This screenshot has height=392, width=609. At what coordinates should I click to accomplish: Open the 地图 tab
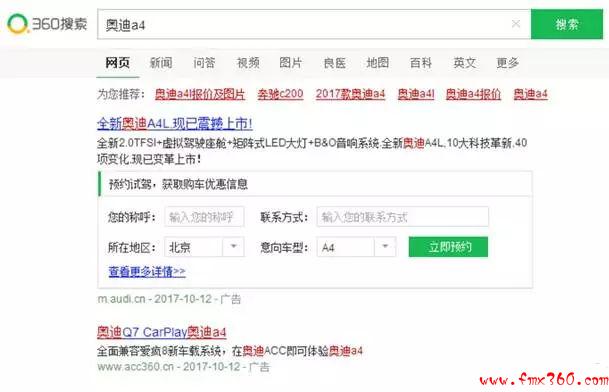[378, 63]
